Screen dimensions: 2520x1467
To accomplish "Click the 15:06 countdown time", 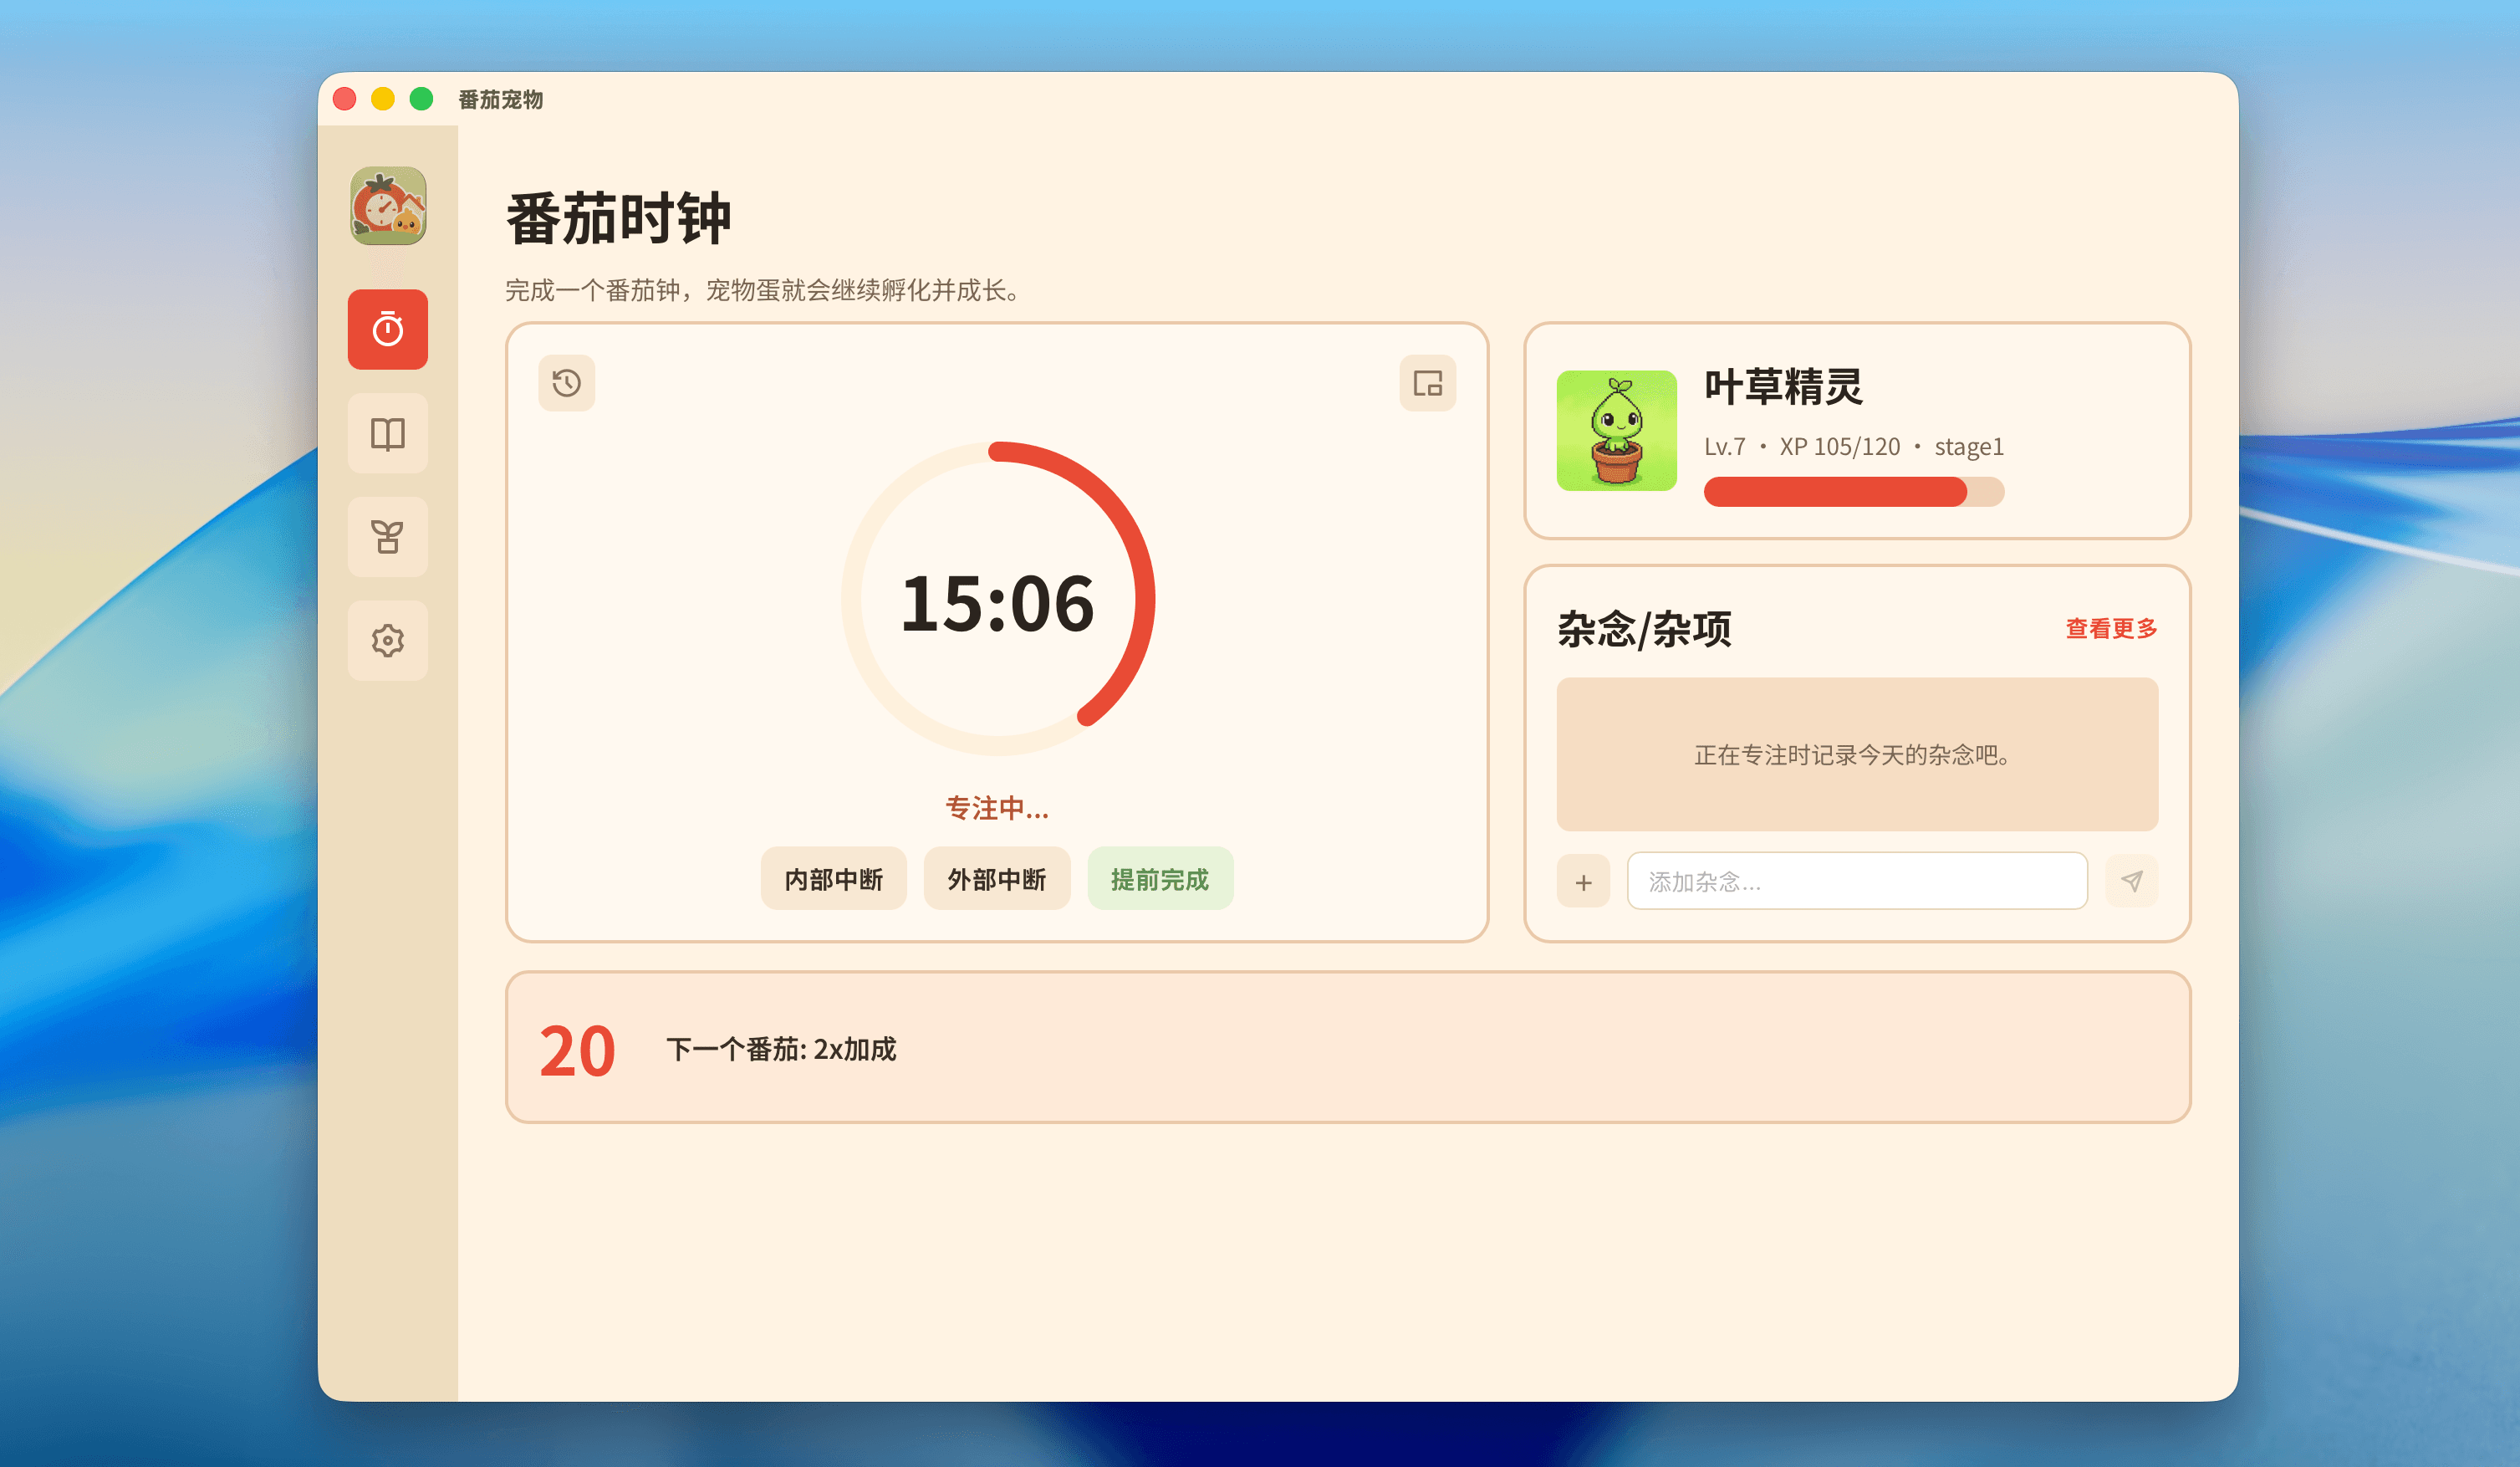I will 998,604.
